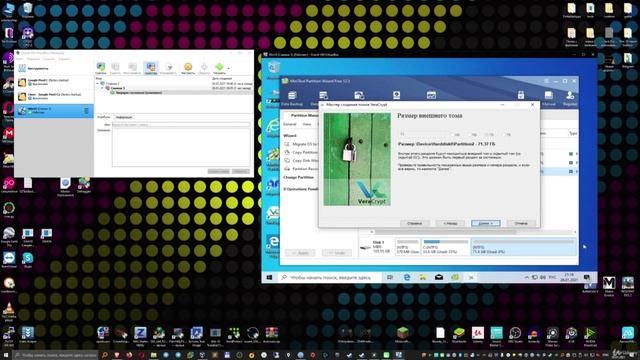Open MiniTool title bar hamburger menu
This screenshot has width=640, height=360.
[x=546, y=81]
